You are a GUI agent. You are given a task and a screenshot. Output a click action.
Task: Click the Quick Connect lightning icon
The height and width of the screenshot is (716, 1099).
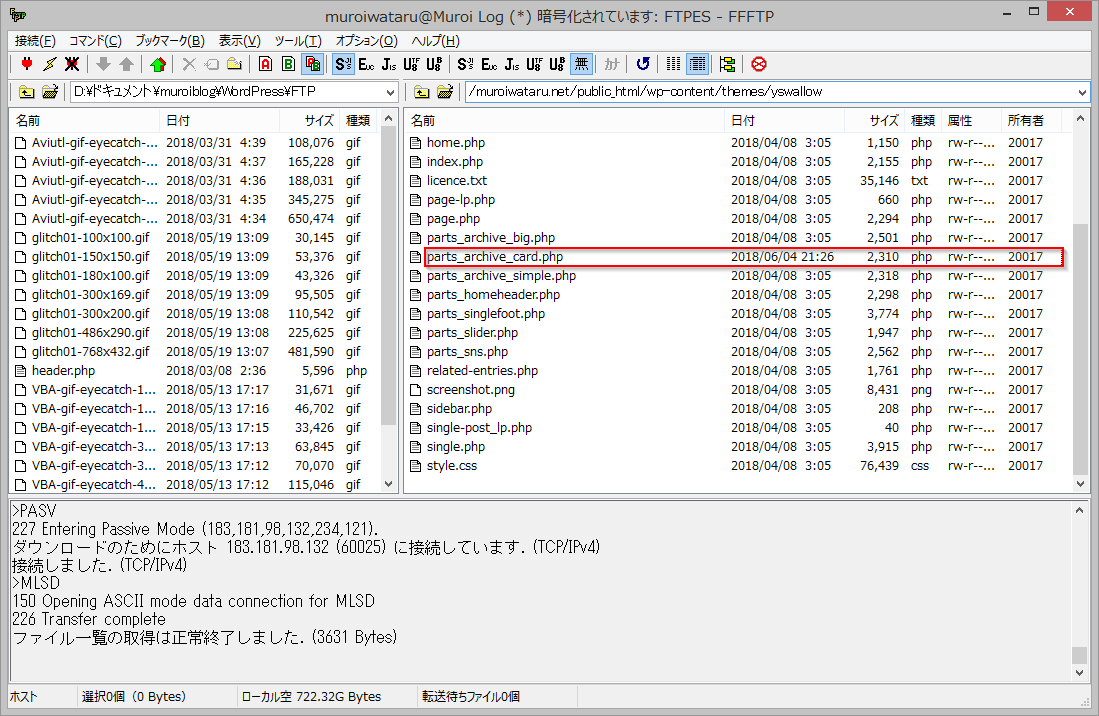click(x=49, y=64)
